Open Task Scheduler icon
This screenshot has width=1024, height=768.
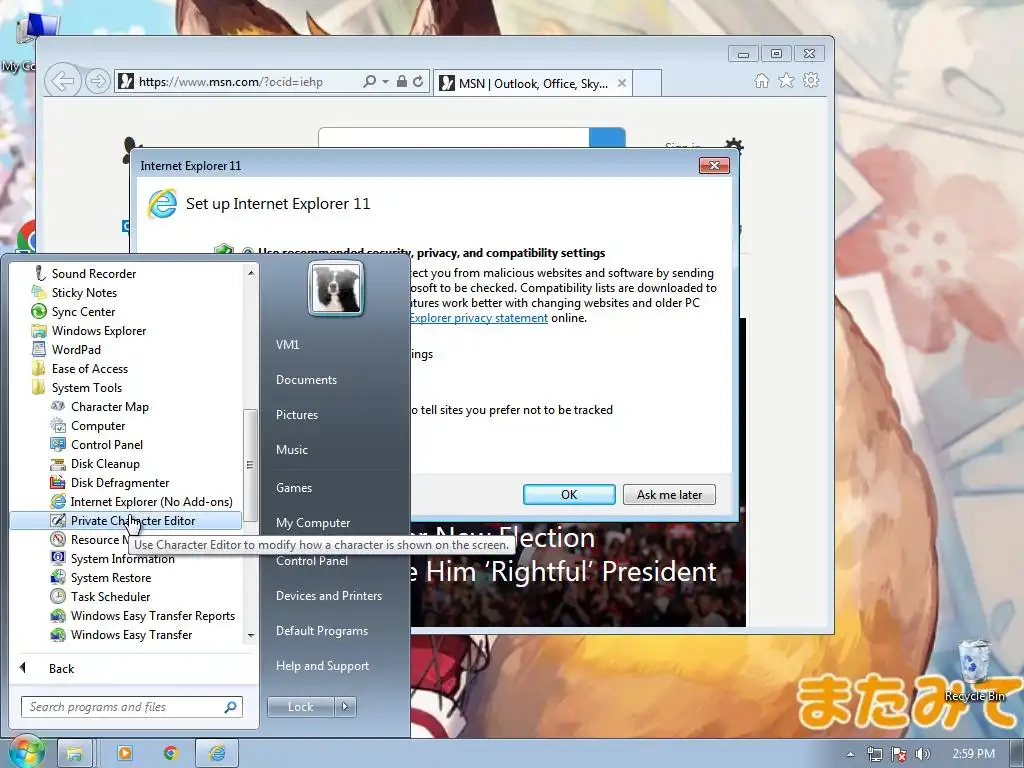coord(58,596)
